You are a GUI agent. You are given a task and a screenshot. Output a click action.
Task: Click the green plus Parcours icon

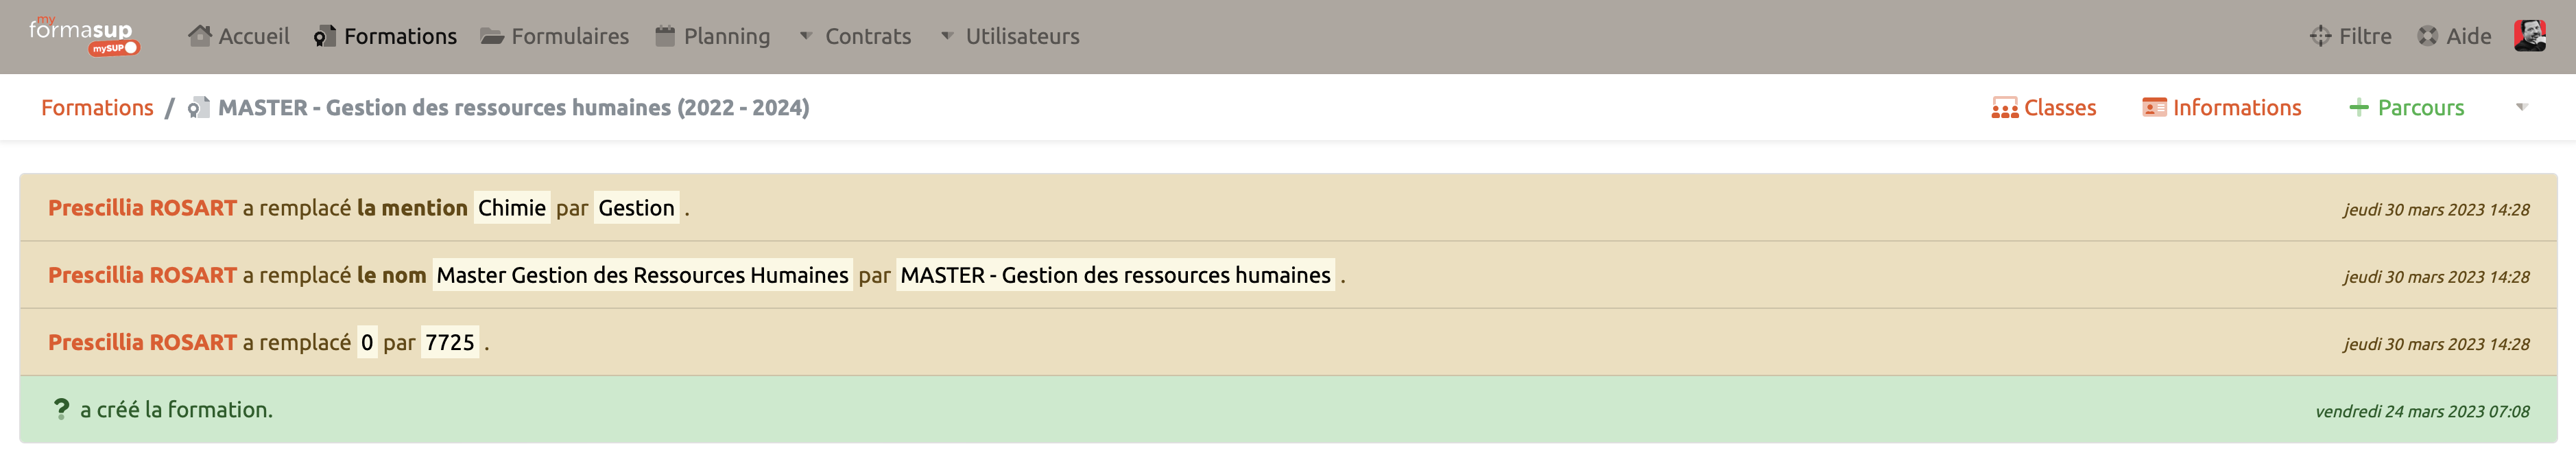coord(2358,108)
